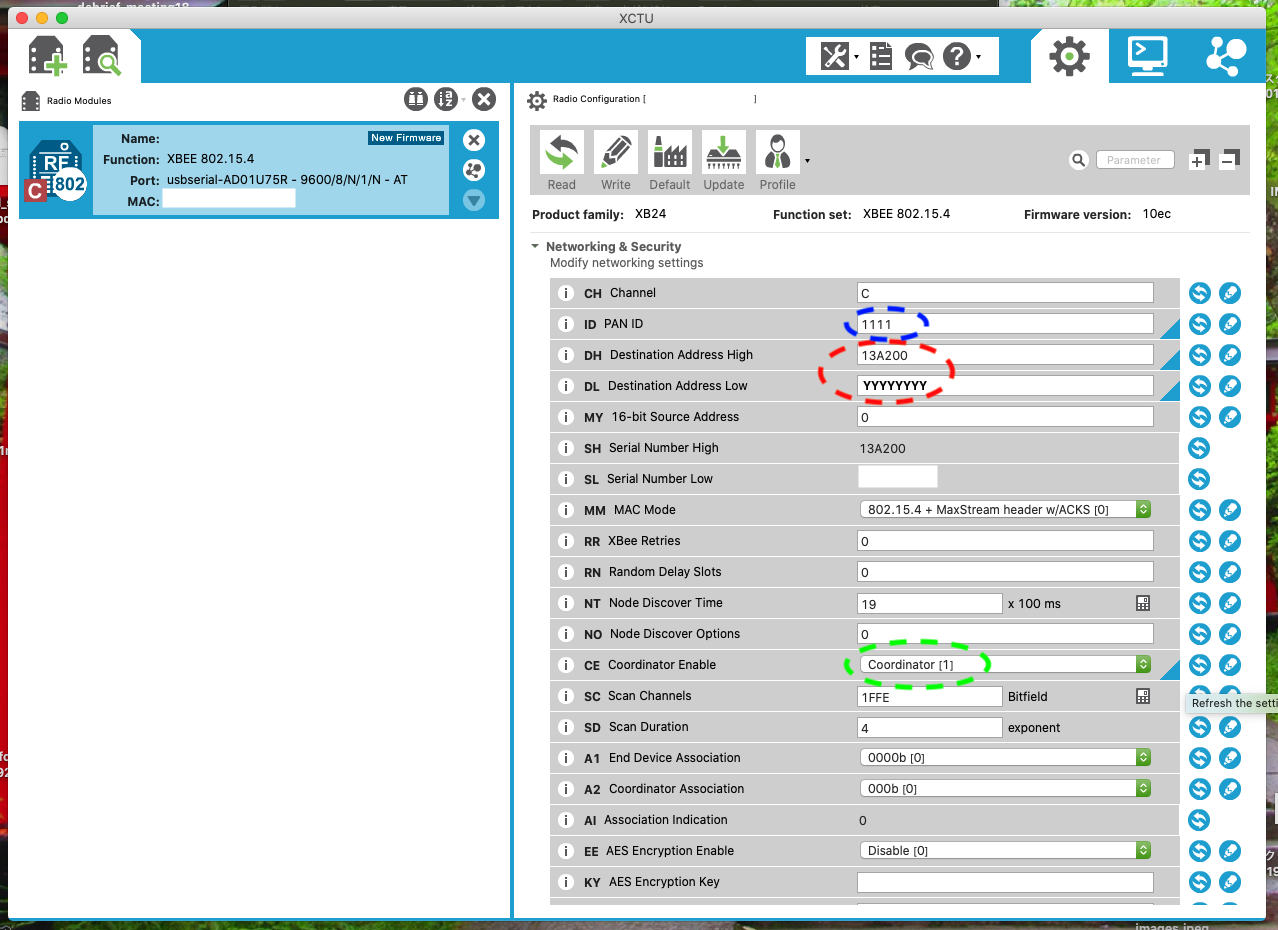
Task: Update the radio firmware
Action: pyautogui.click(x=724, y=161)
